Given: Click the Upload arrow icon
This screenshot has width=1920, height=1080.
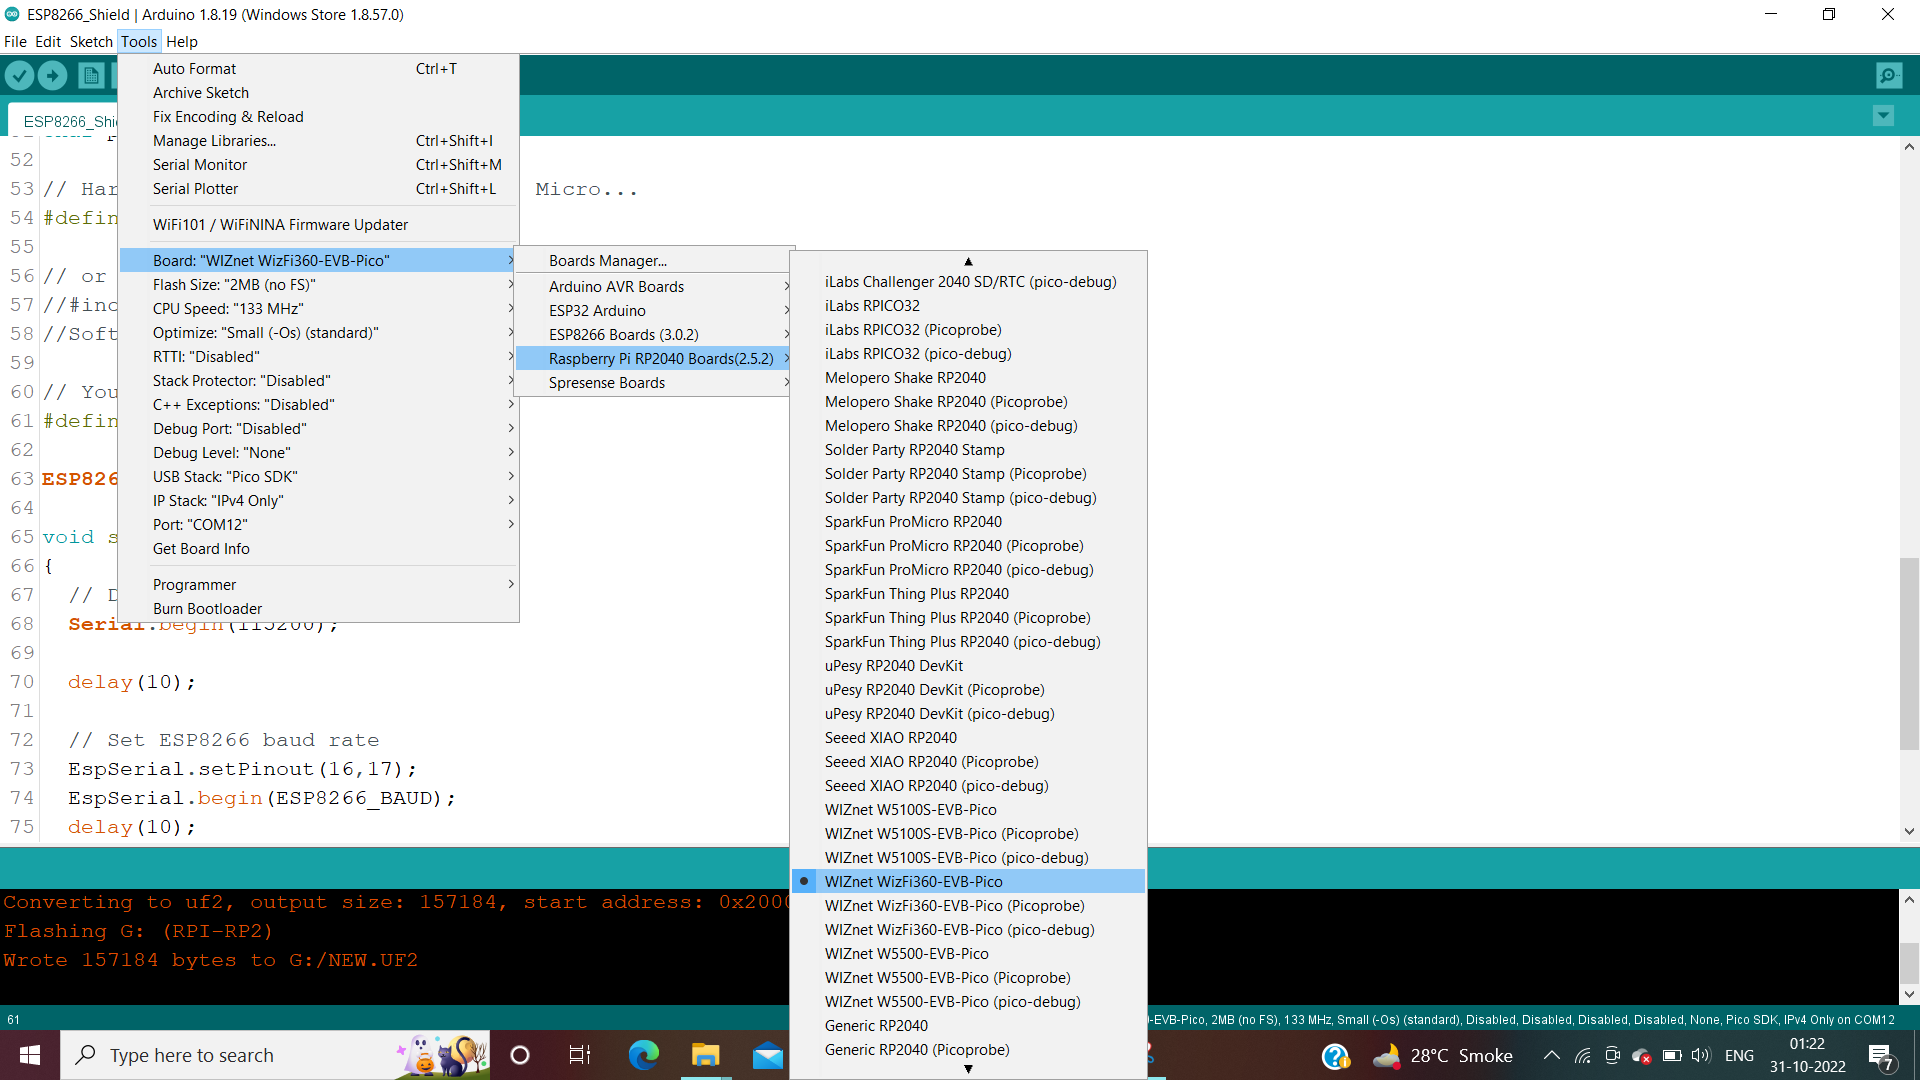Looking at the screenshot, I should coord(53,75).
